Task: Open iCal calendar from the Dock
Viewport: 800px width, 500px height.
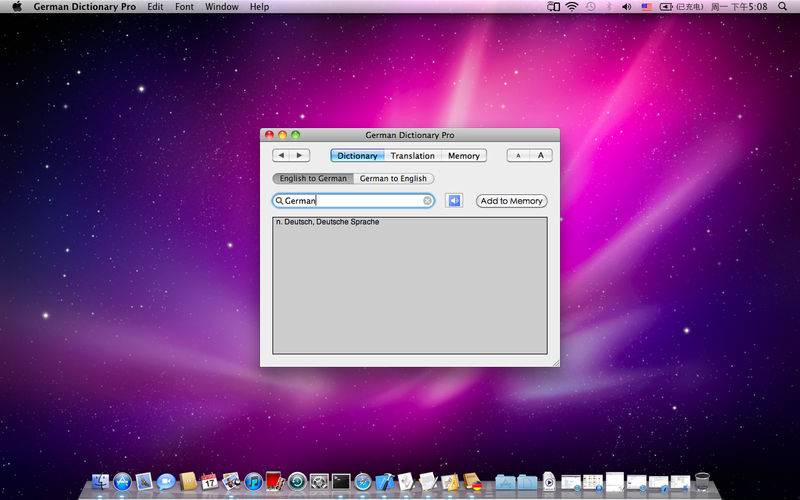Action: 209,481
